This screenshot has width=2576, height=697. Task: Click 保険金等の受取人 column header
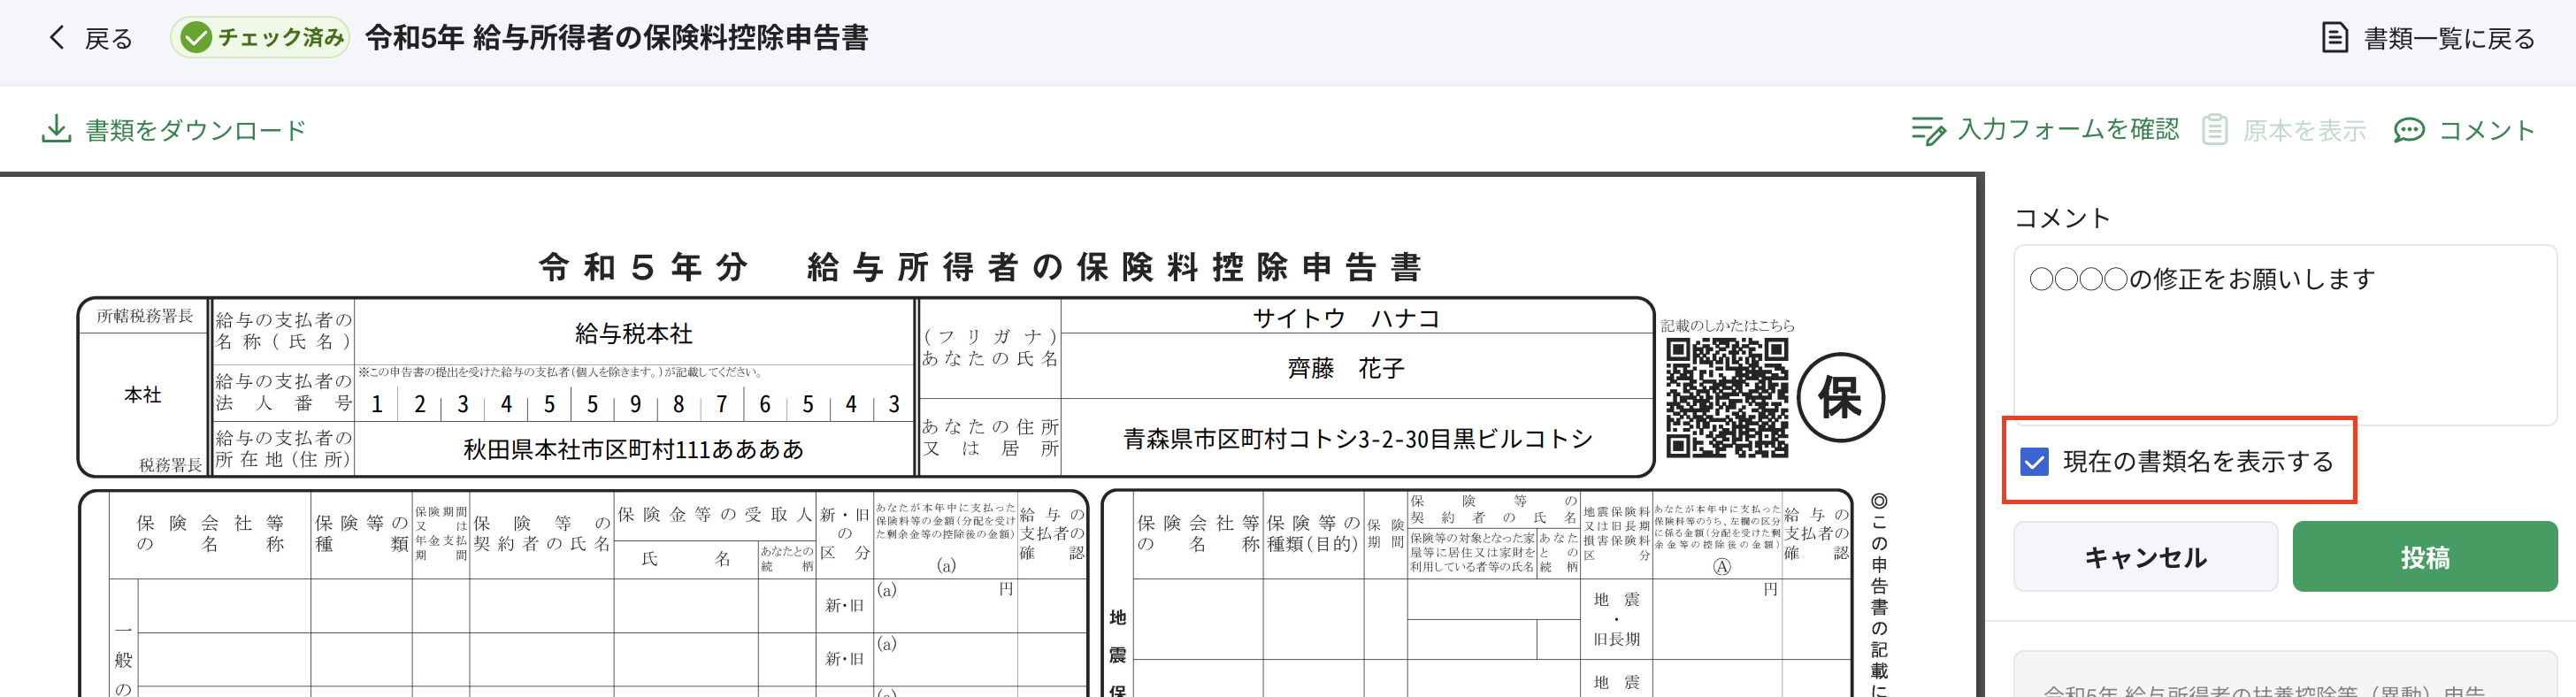(x=714, y=514)
